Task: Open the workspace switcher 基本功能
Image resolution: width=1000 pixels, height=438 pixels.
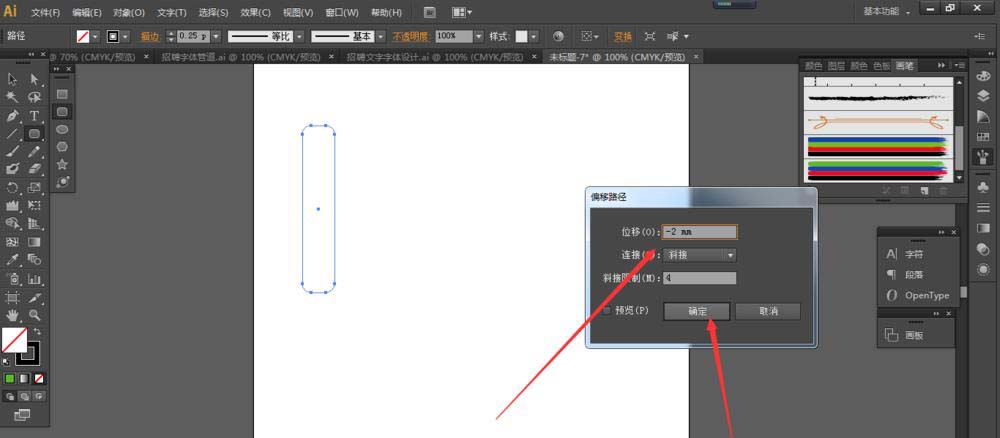Action: [x=886, y=11]
